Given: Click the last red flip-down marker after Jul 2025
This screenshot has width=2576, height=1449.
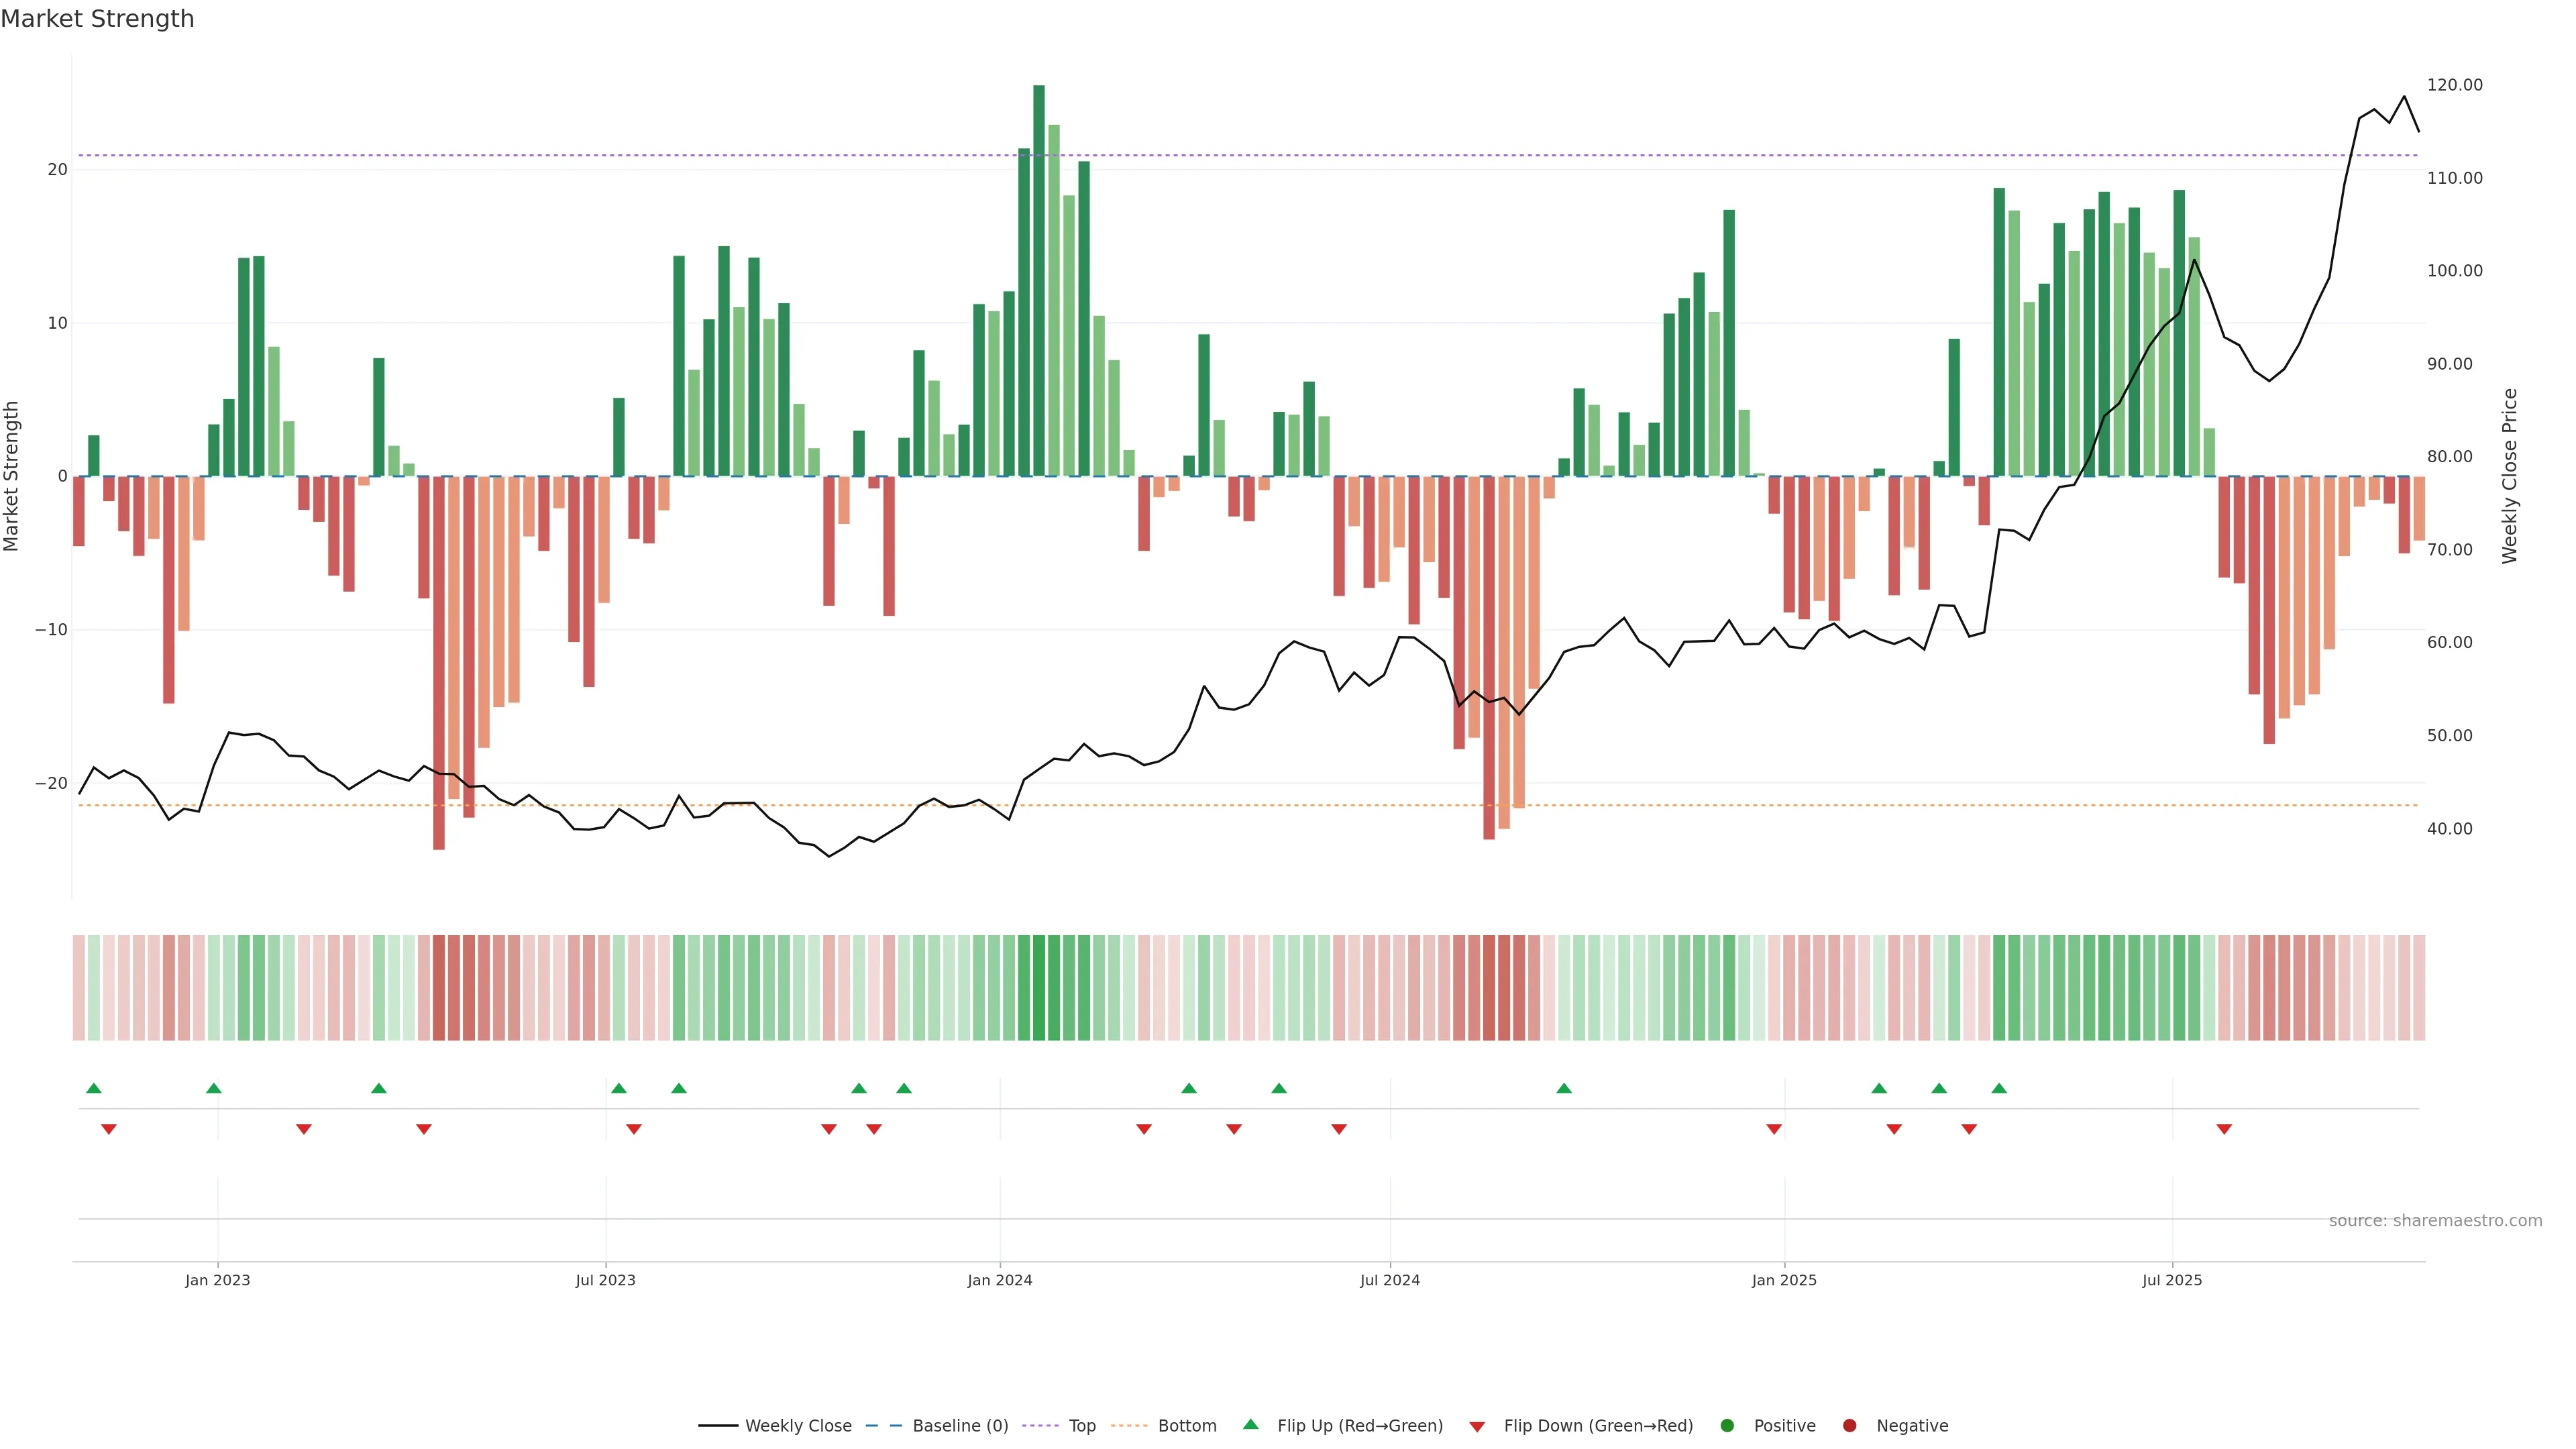Looking at the screenshot, I should pyautogui.click(x=2224, y=1129).
